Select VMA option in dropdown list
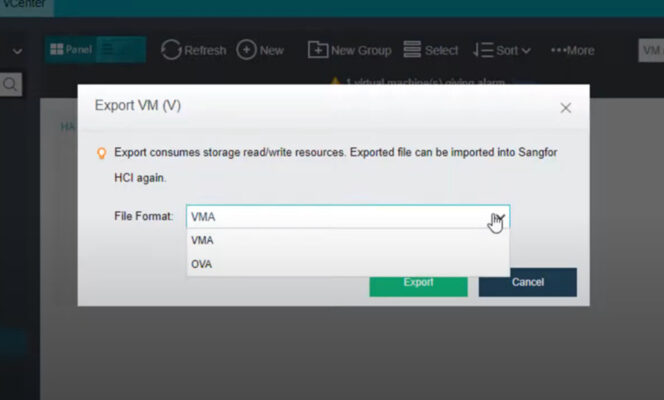 click(348, 240)
